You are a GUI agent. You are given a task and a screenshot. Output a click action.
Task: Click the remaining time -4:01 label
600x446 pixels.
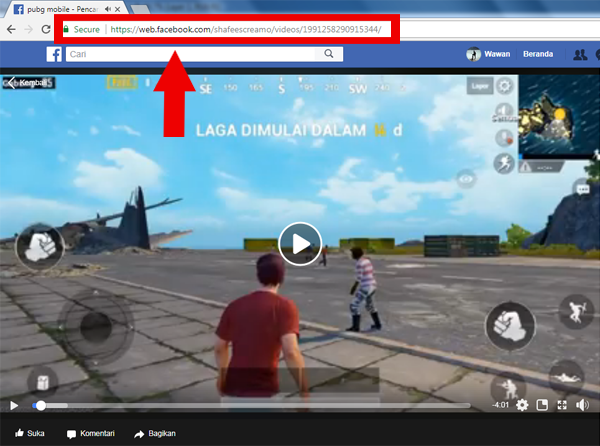click(x=501, y=405)
